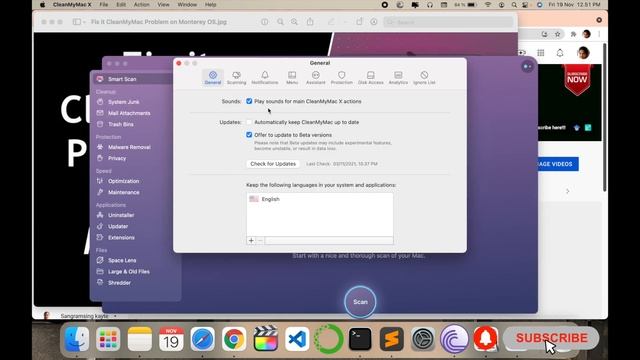
Task: Open the YouTube notifications bell in Chrome
Action: click(x=560, y=53)
